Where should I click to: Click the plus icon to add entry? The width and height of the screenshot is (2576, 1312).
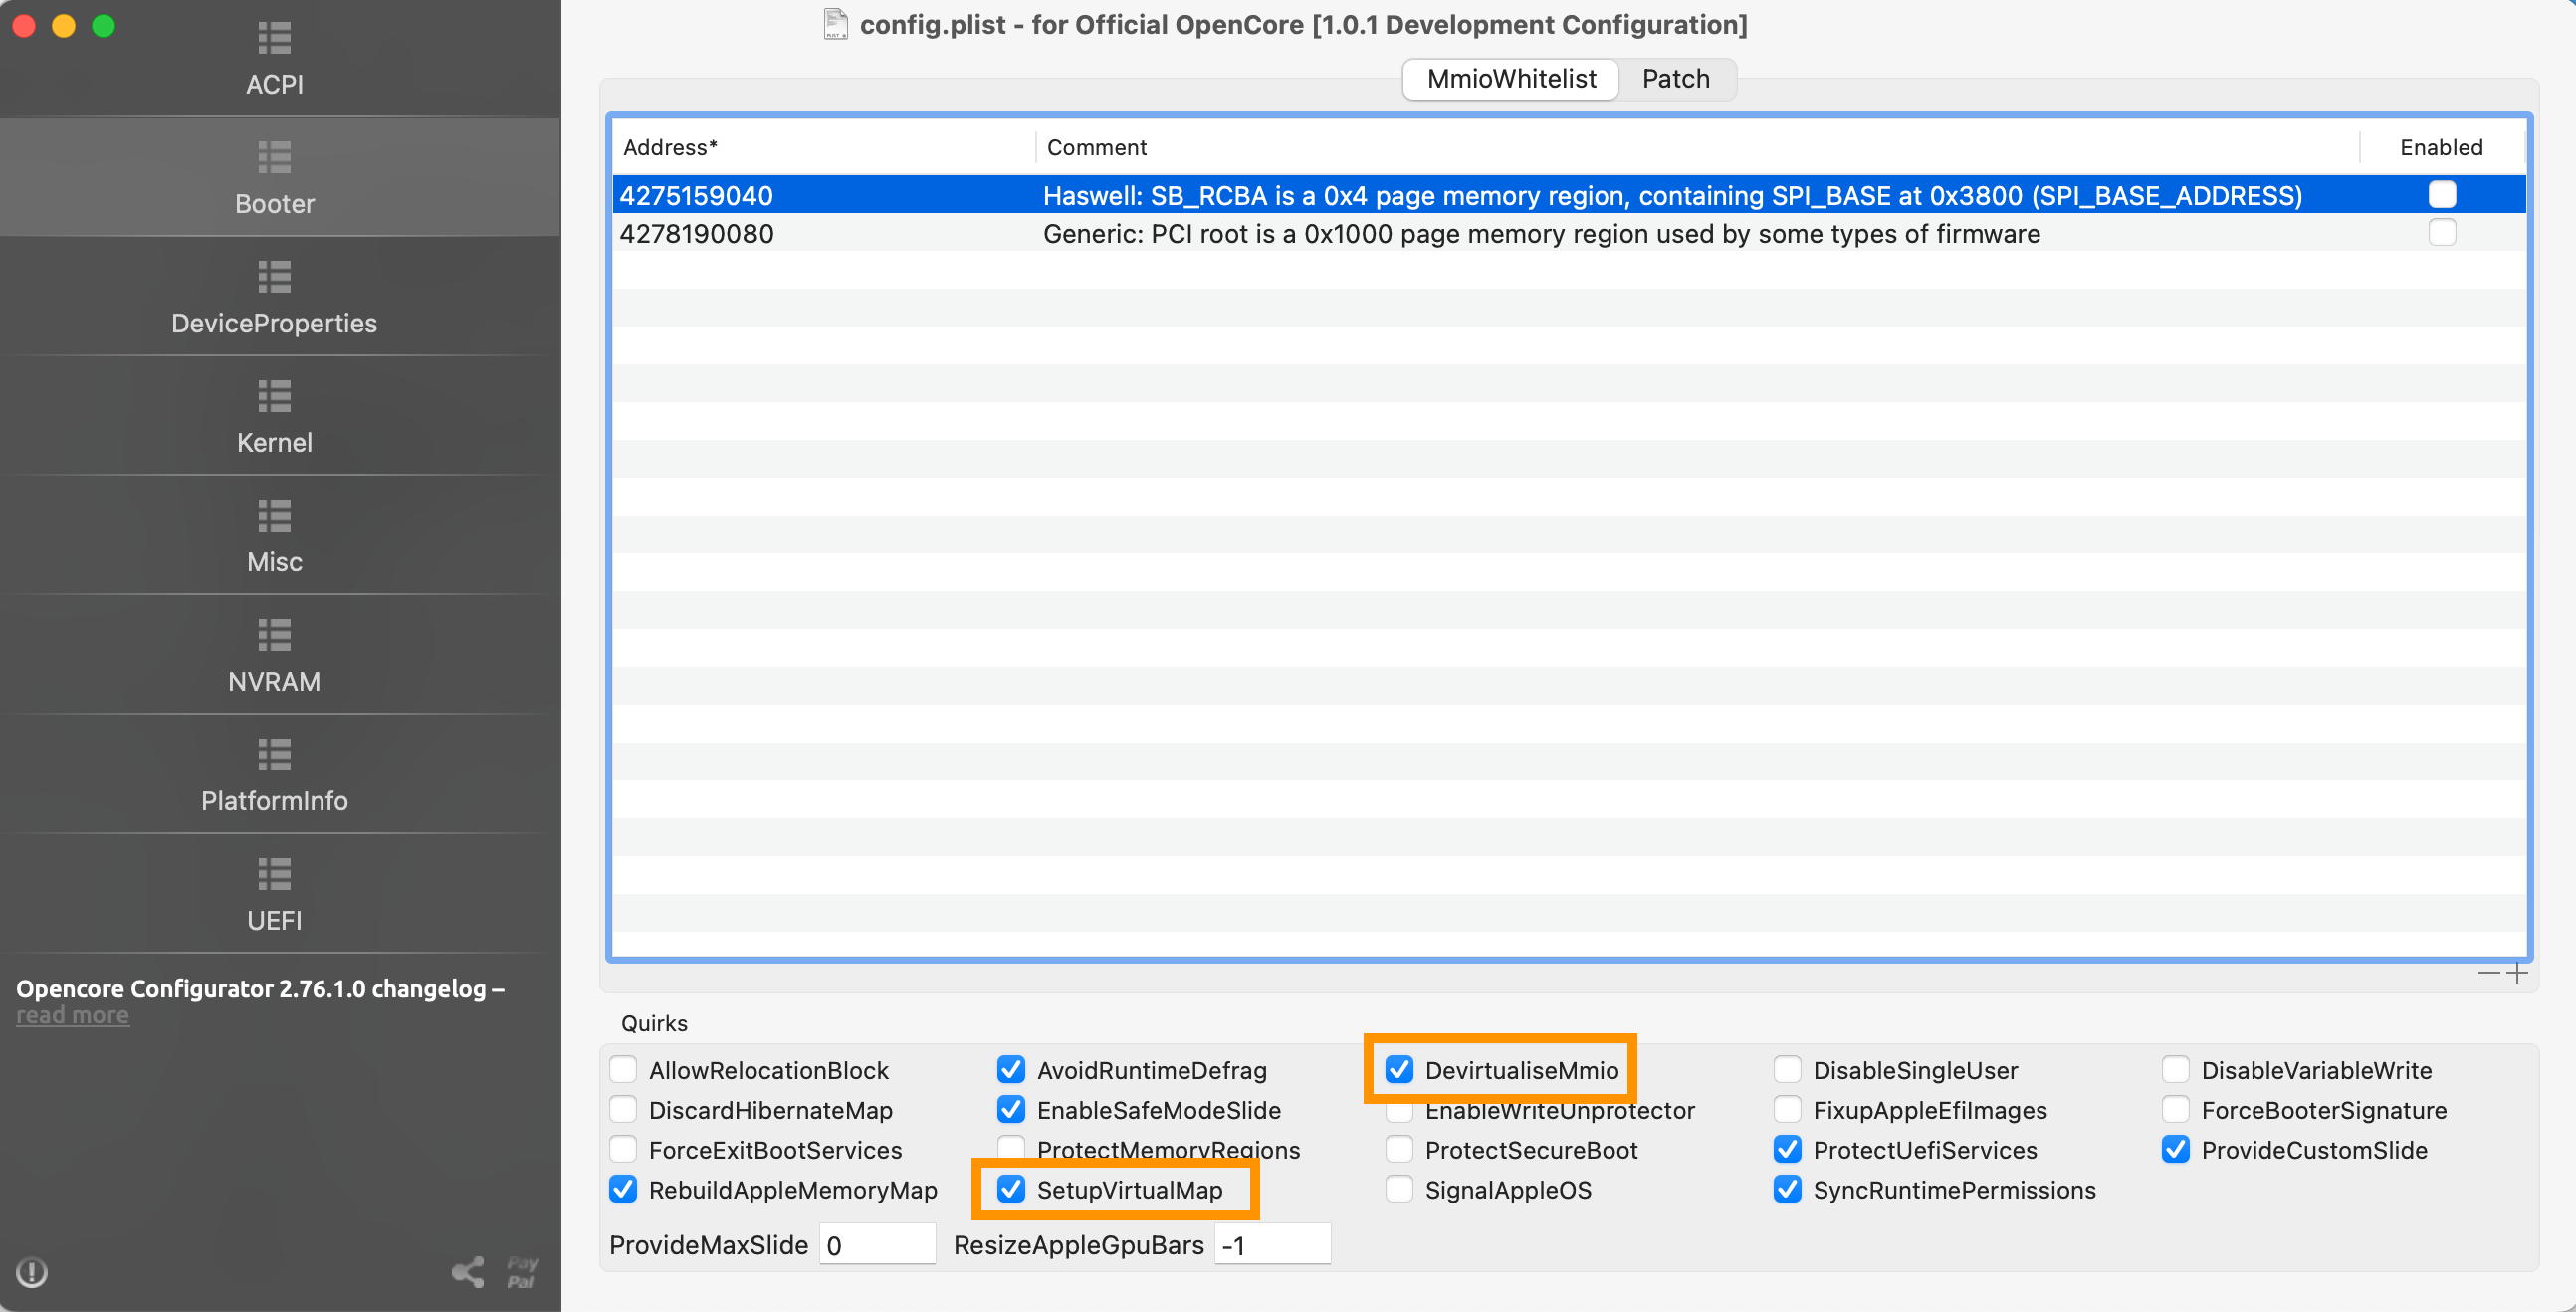tap(2517, 972)
